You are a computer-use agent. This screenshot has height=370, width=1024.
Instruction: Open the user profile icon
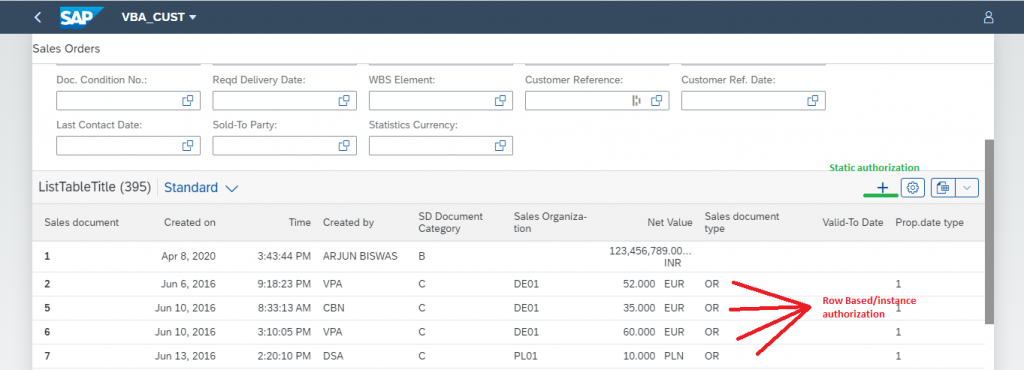pos(988,18)
